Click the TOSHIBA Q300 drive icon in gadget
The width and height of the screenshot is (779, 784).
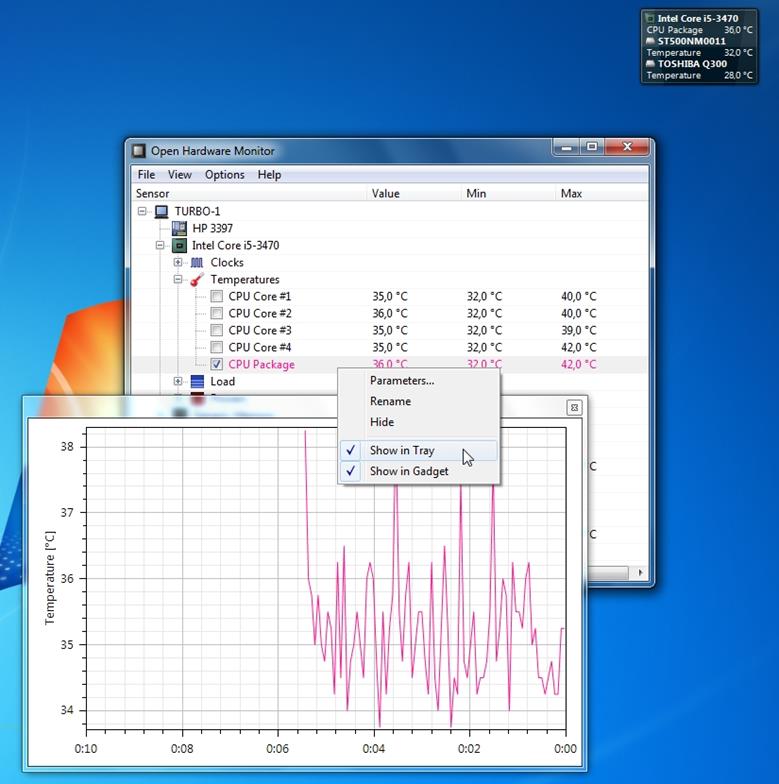tap(650, 64)
